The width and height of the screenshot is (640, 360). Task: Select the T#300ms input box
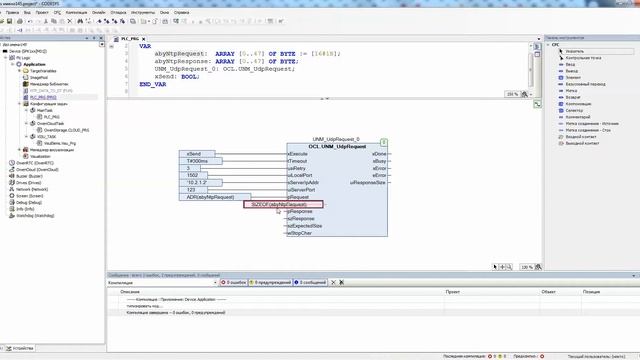point(200,161)
